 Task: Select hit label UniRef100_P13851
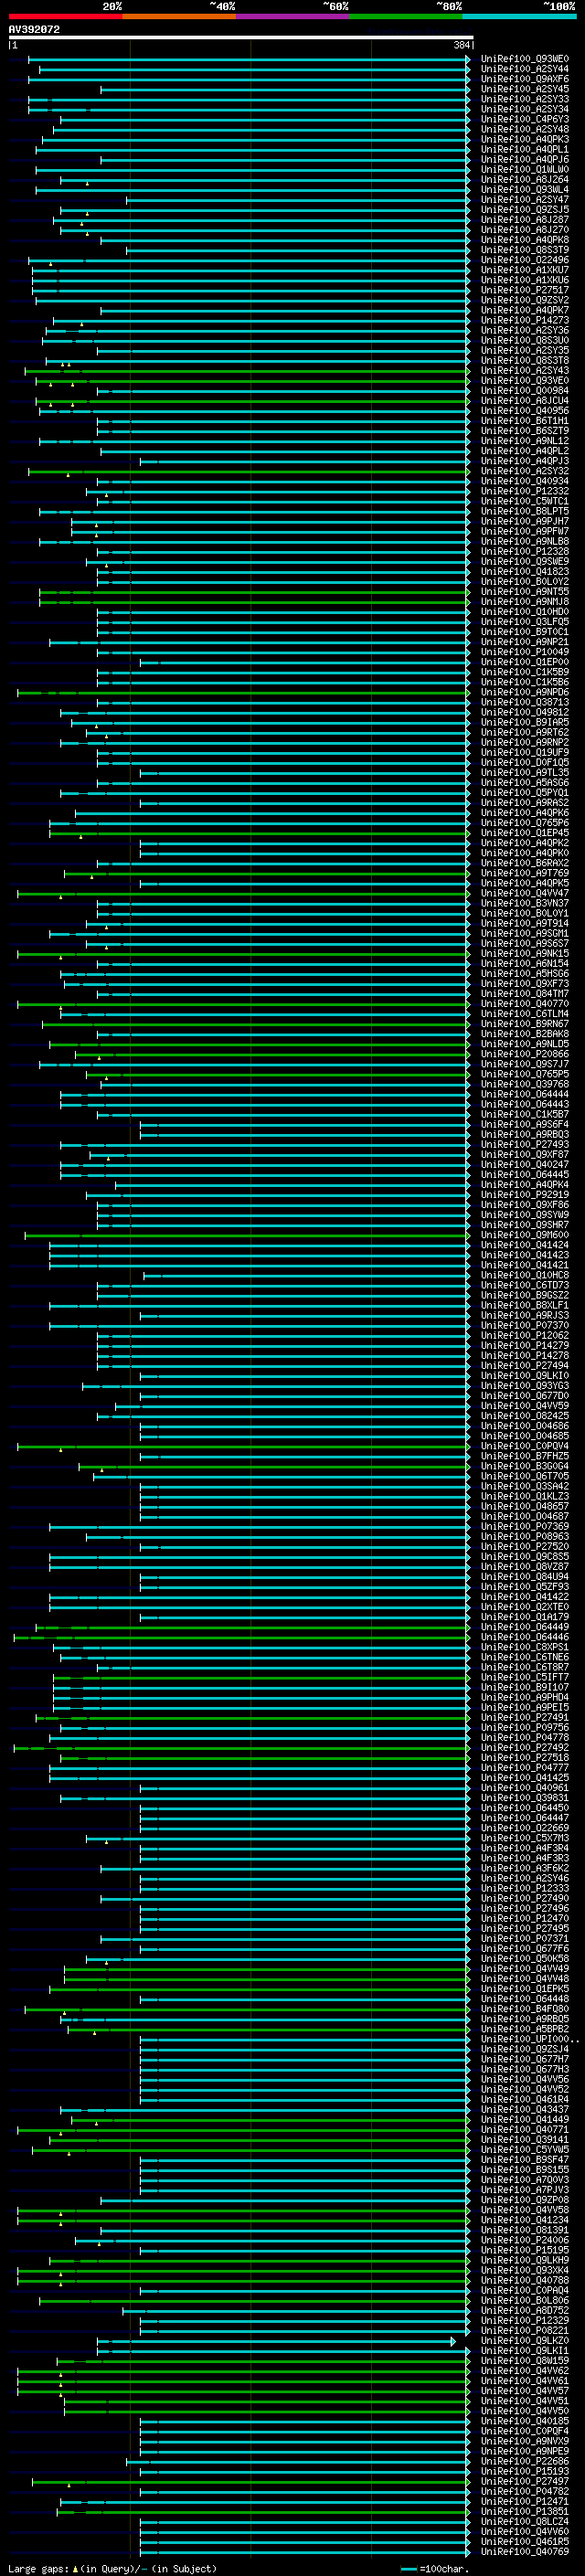point(525,2512)
